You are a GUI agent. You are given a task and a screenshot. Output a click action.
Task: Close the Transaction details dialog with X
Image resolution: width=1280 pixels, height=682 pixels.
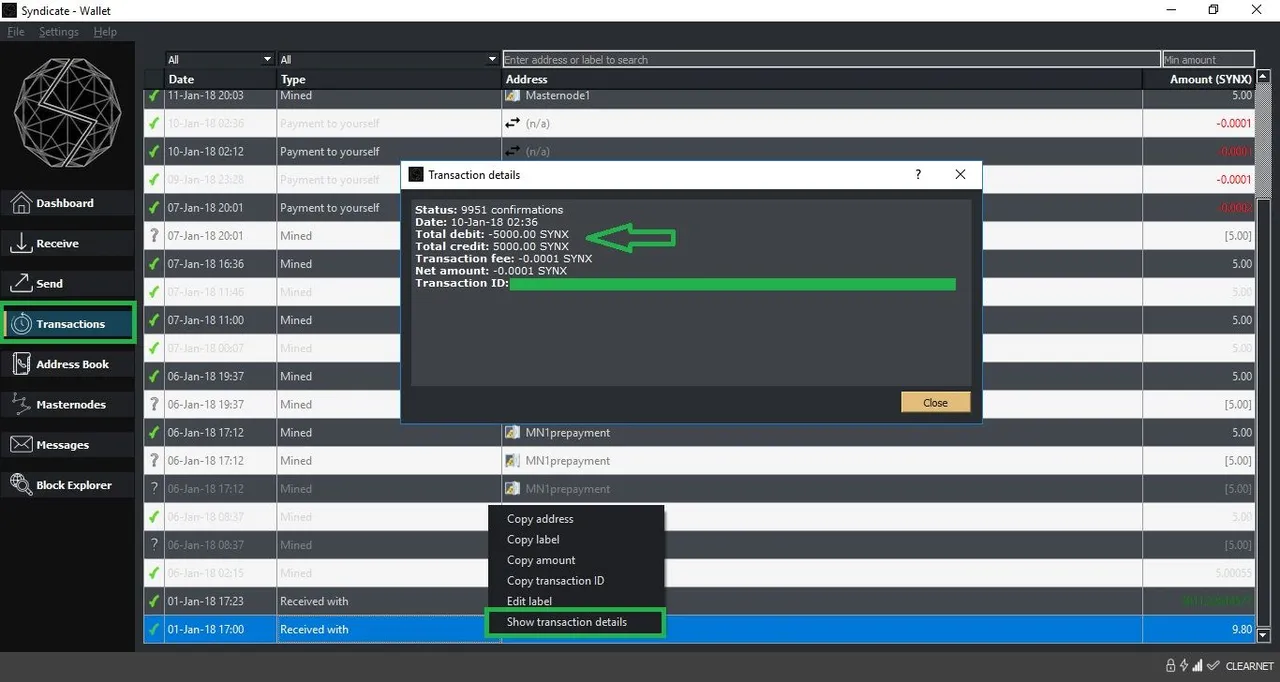960,174
